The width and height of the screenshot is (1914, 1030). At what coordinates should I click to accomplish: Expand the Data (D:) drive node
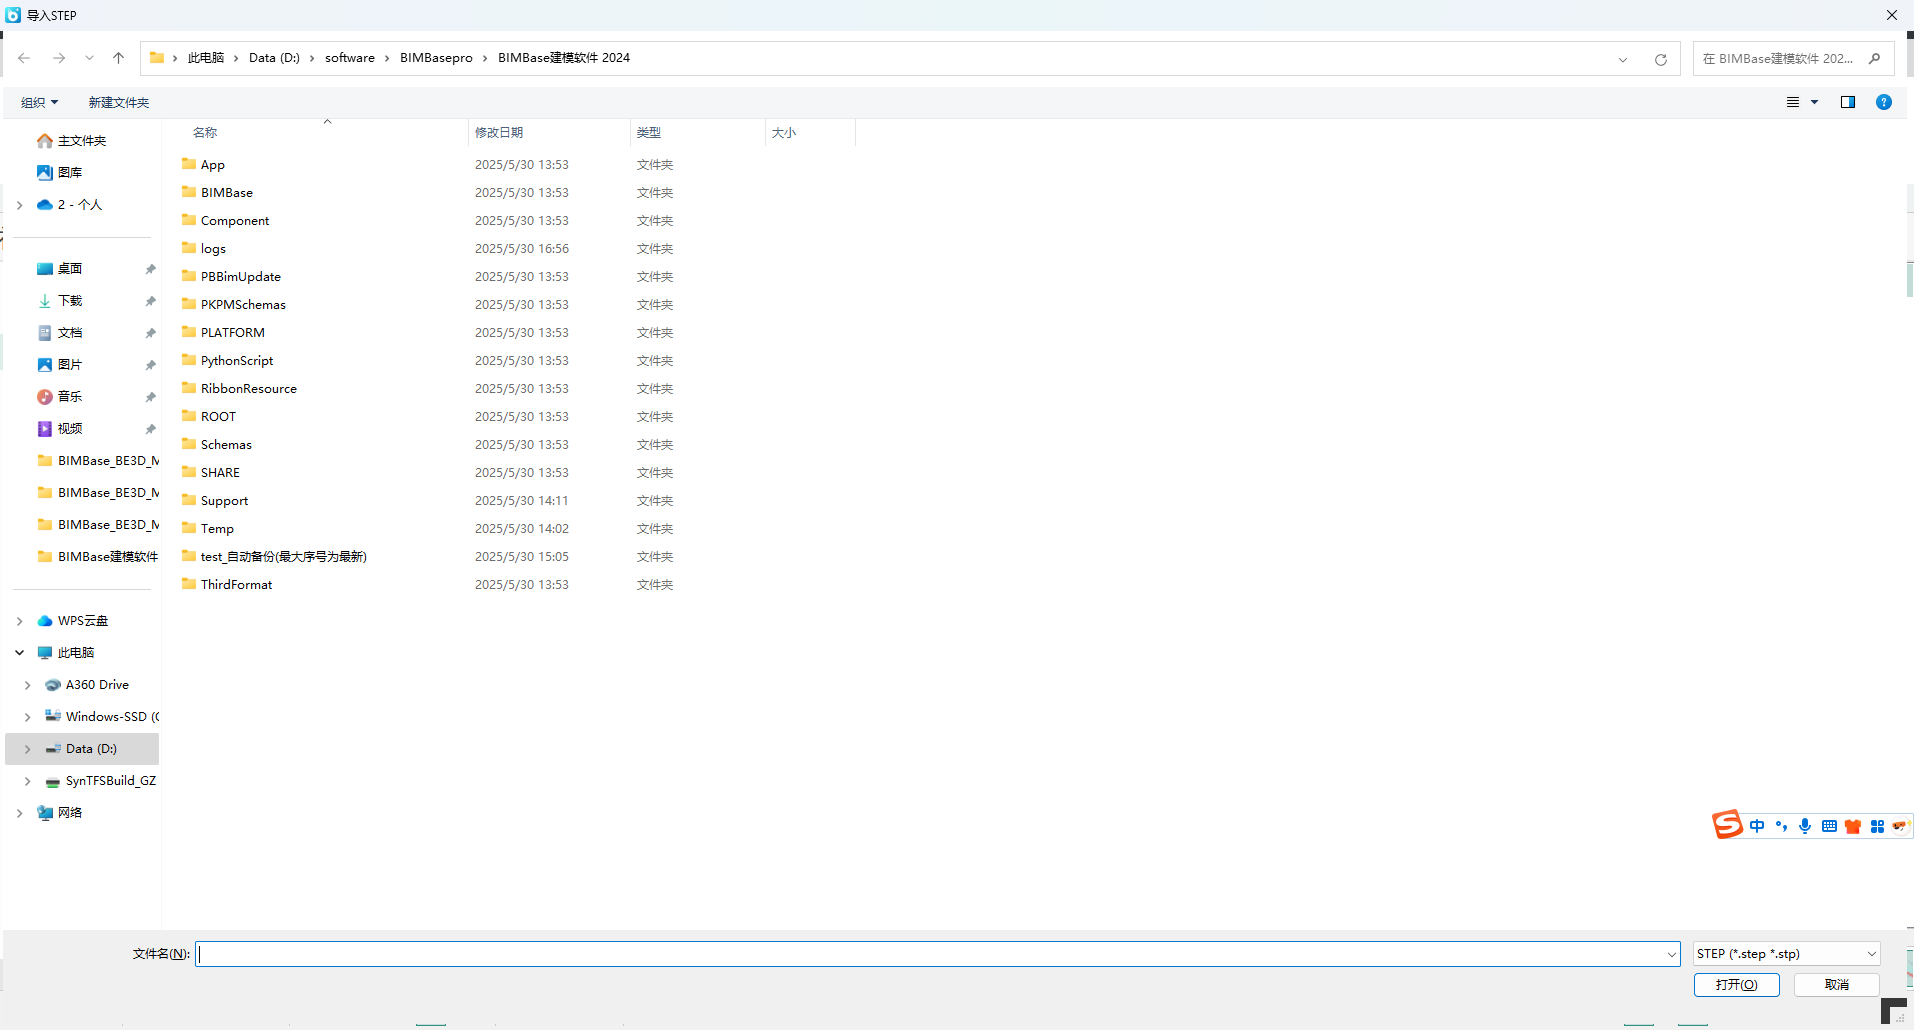click(x=27, y=749)
